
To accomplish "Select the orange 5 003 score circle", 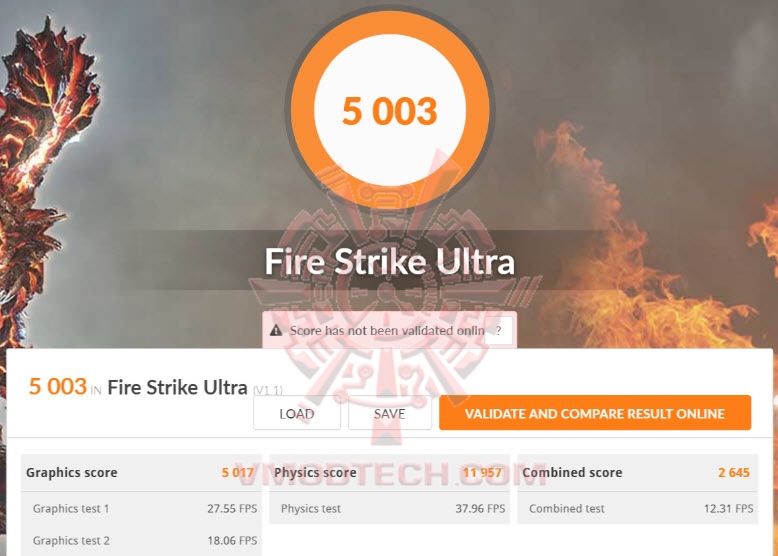I will click(x=390, y=110).
